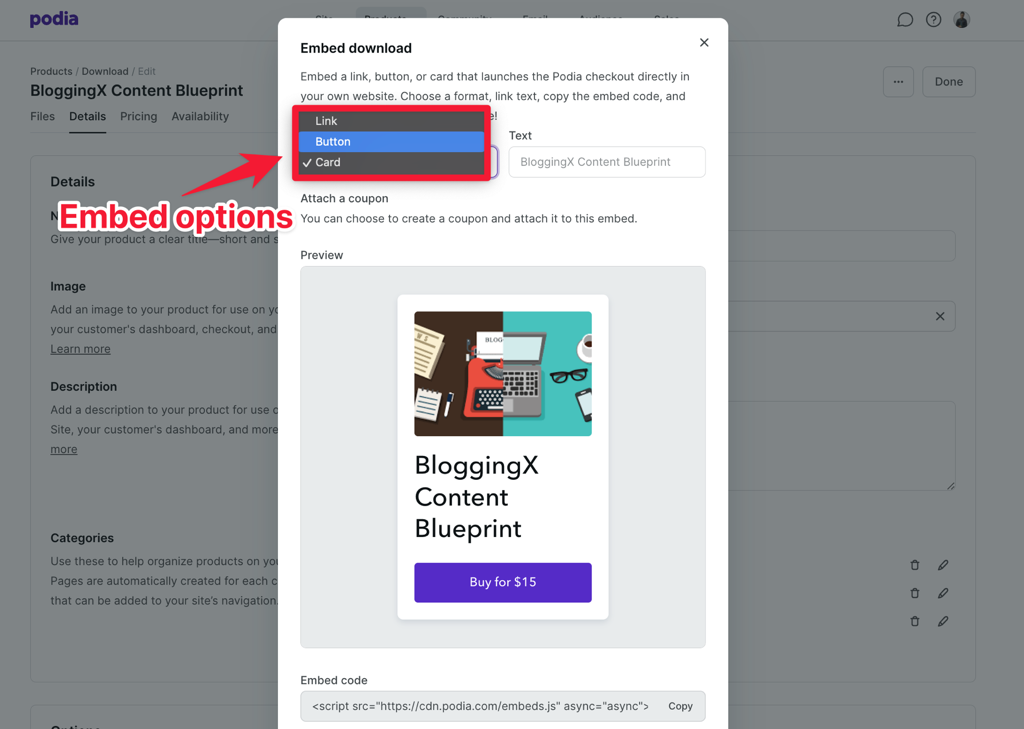Click the Done button
Viewport: 1024px width, 729px height.
coord(947,82)
